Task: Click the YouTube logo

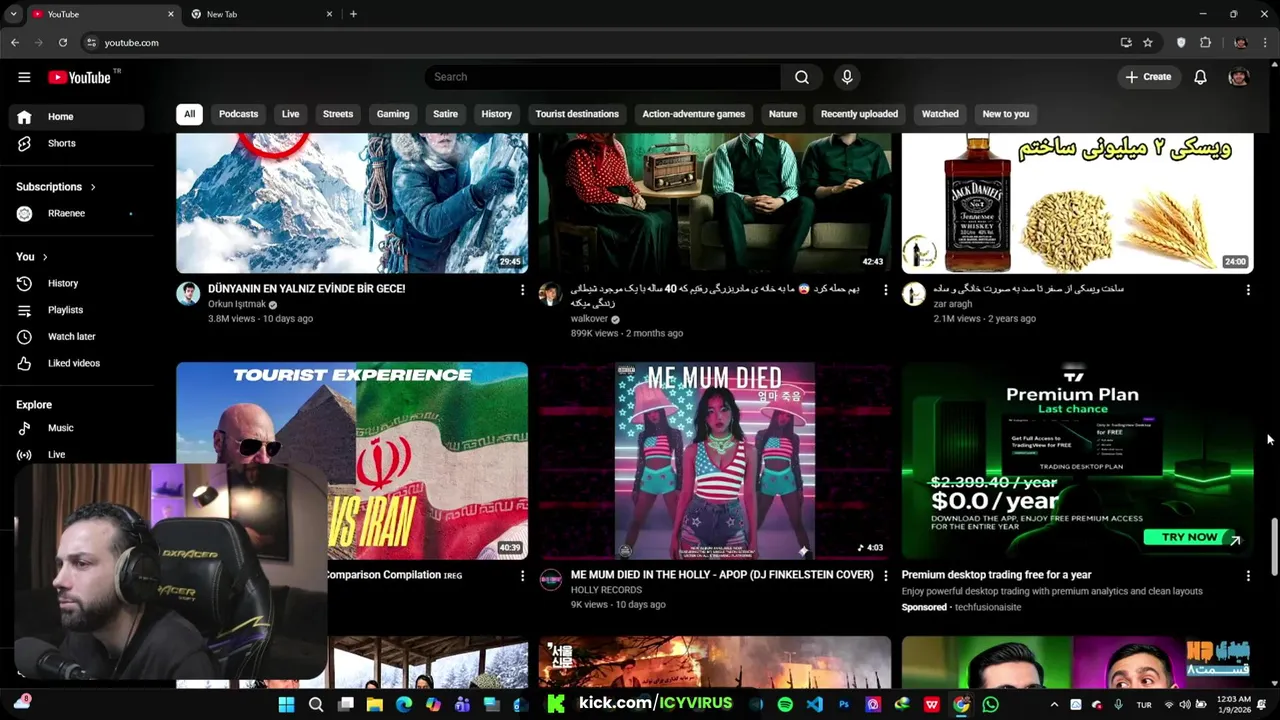Action: 79,77
